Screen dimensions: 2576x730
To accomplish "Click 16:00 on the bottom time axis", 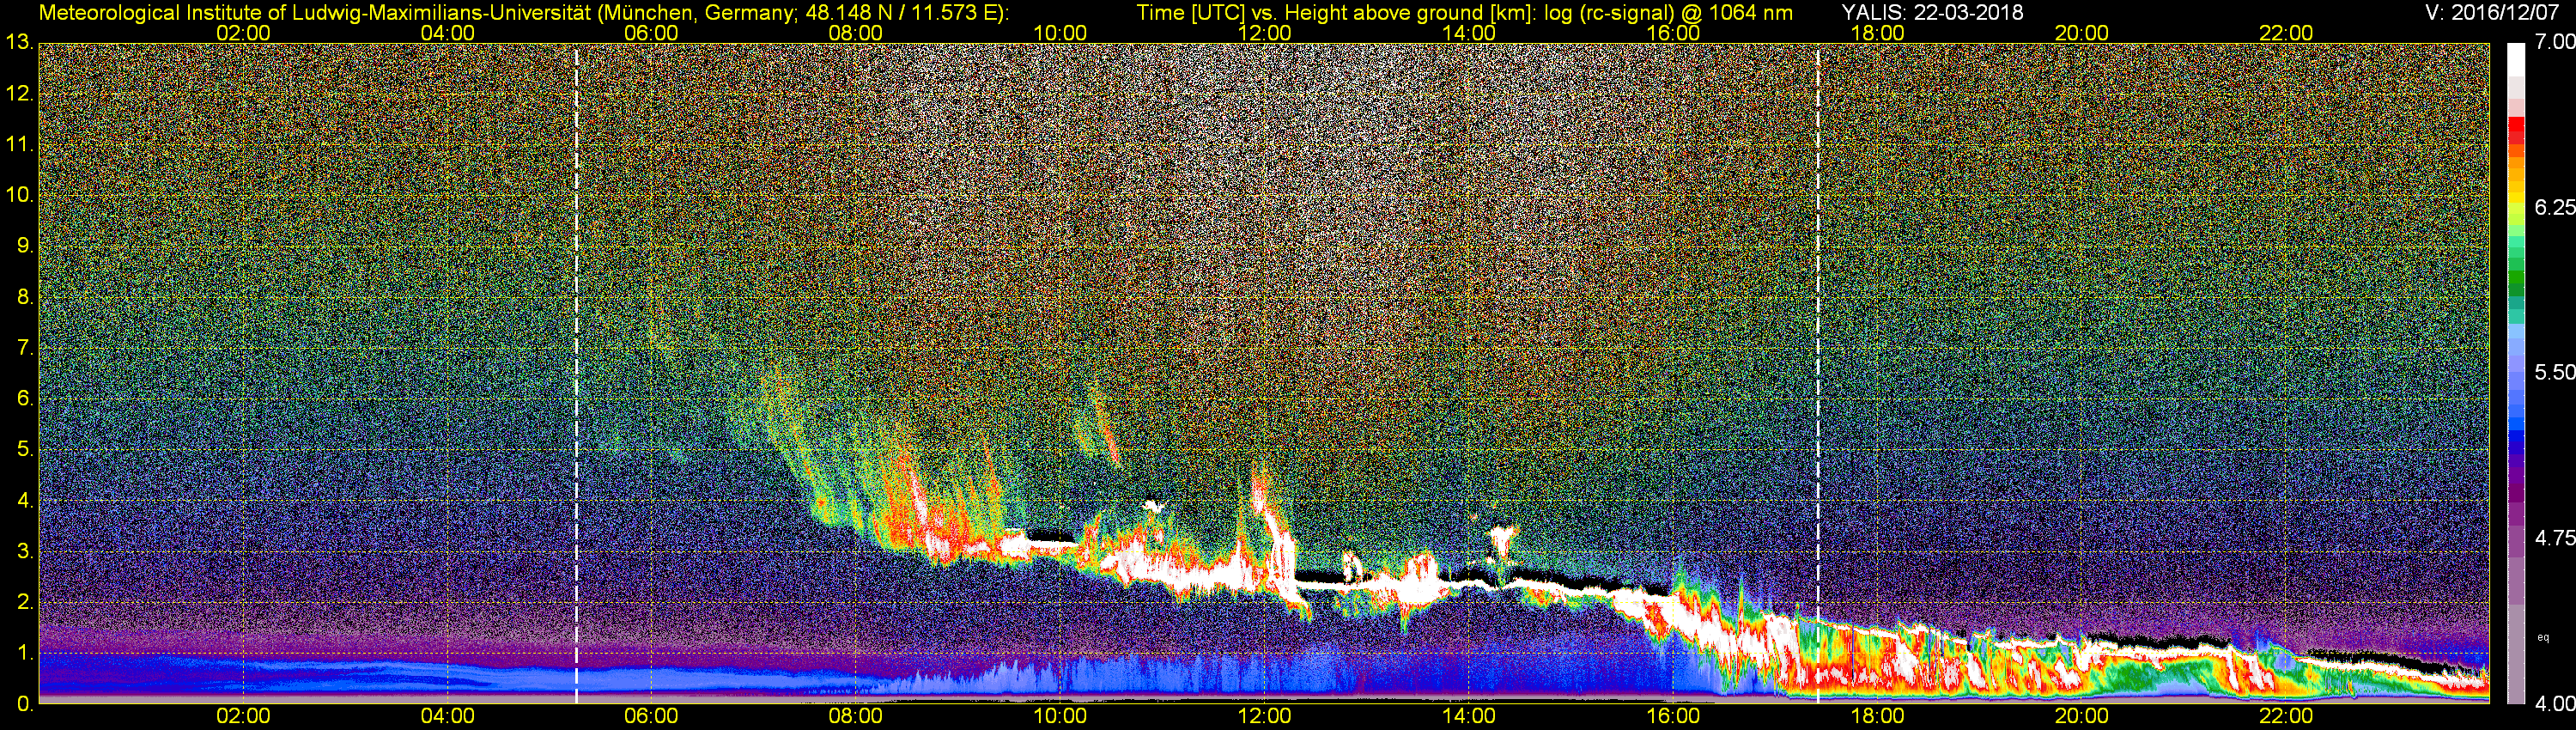I will click(x=1673, y=717).
